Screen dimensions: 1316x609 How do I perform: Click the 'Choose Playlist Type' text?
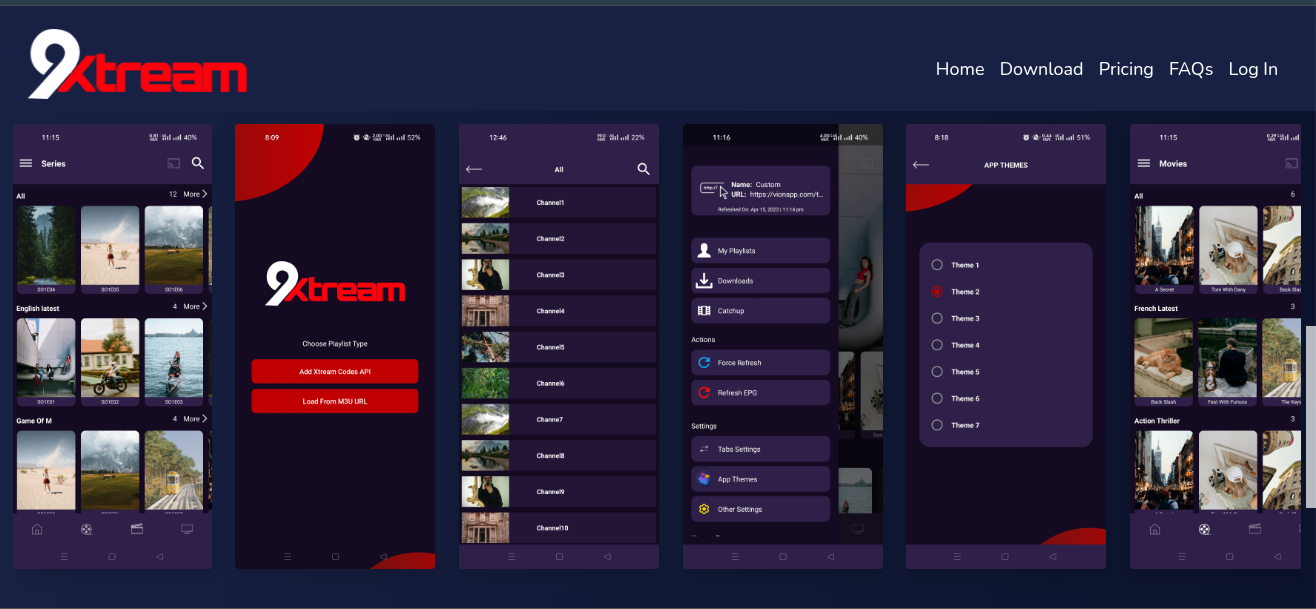[x=335, y=344]
